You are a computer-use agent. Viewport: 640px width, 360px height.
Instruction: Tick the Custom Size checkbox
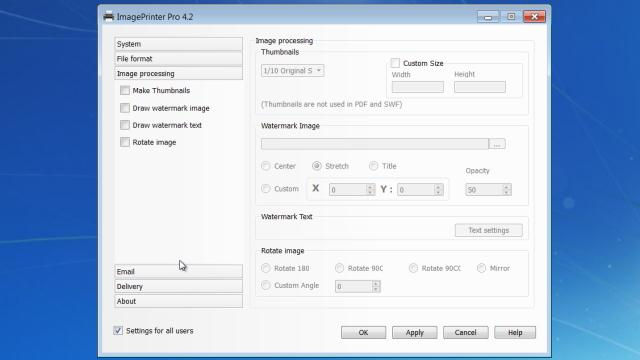tap(395, 63)
